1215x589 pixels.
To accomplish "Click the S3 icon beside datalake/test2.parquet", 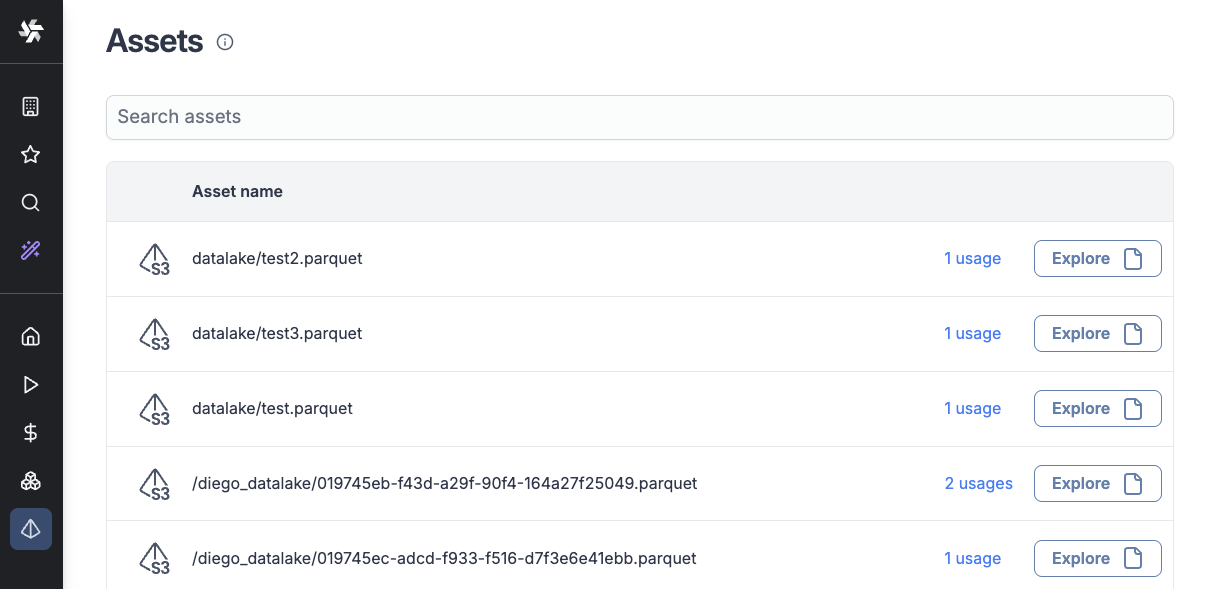I will click(x=155, y=258).
